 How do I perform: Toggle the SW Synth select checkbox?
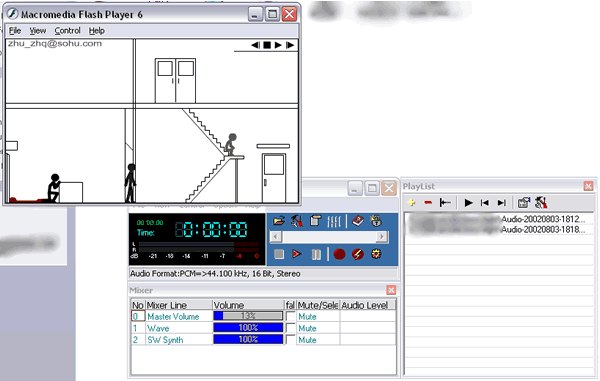[291, 339]
